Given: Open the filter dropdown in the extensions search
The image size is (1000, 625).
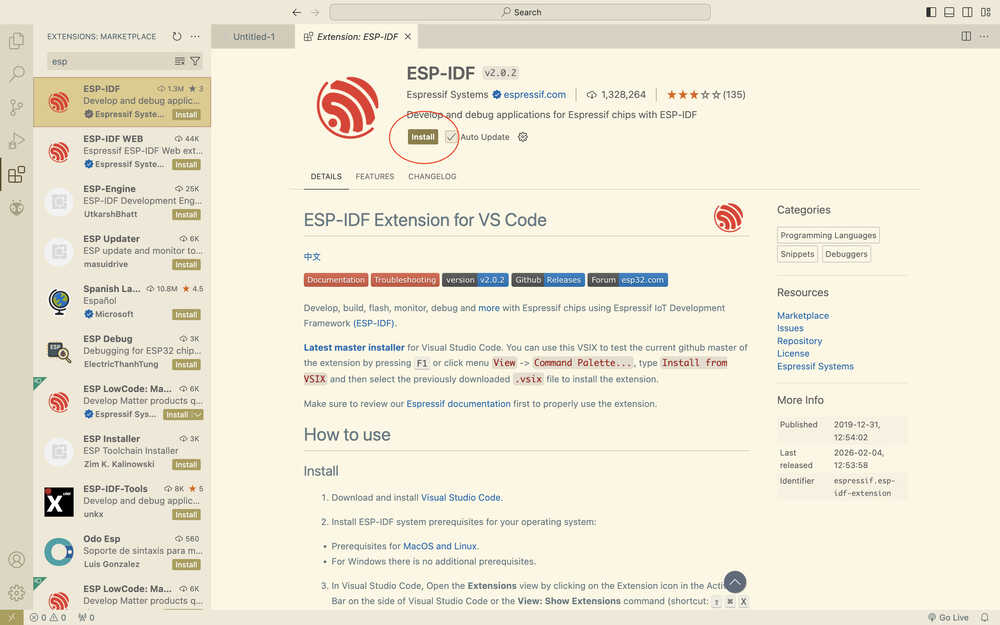Looking at the screenshot, I should pos(196,61).
